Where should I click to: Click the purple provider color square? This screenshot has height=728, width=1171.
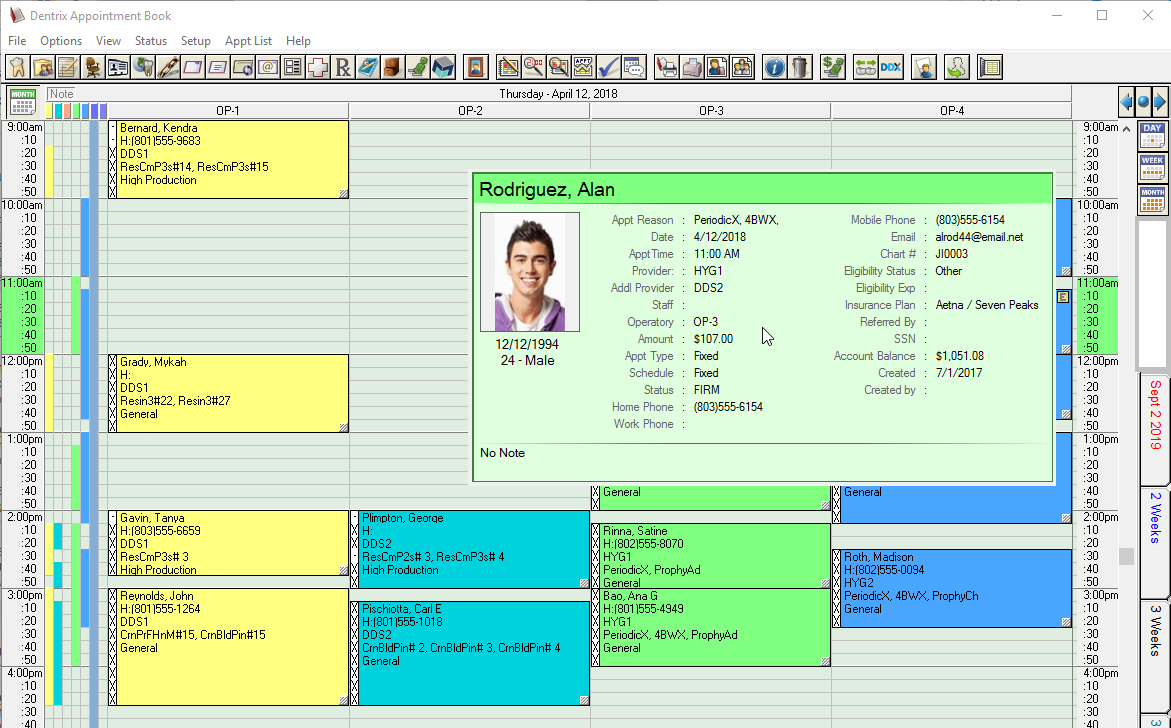[103, 111]
